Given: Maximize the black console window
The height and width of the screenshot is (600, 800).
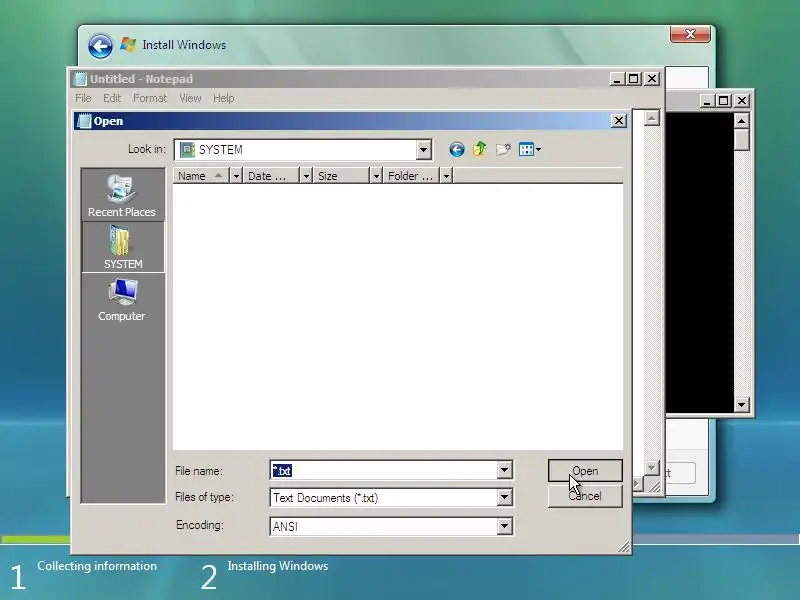Looking at the screenshot, I should point(723,101).
